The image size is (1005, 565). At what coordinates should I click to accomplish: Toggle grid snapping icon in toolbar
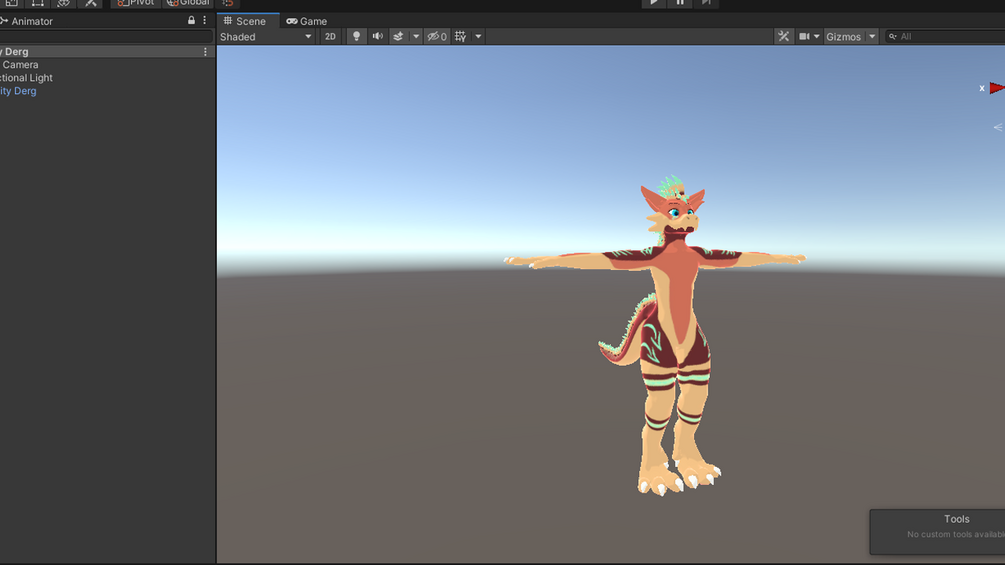(x=228, y=3)
